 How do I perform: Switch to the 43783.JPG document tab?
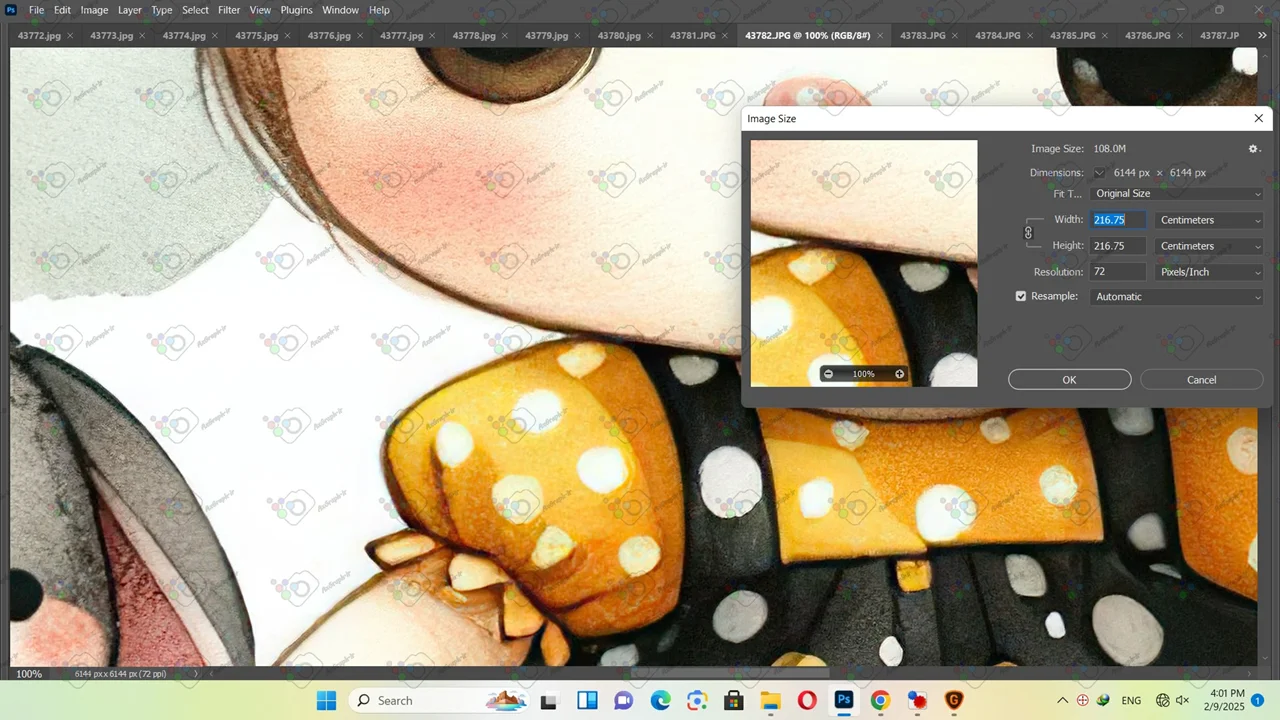tap(922, 36)
